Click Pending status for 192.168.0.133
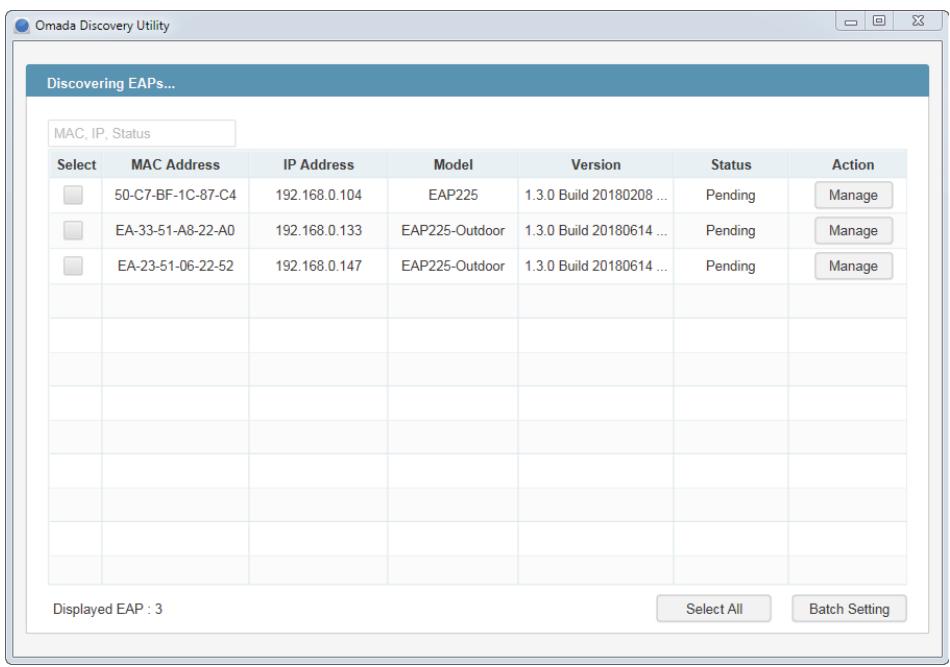This screenshot has width=950, height=667. (x=731, y=231)
